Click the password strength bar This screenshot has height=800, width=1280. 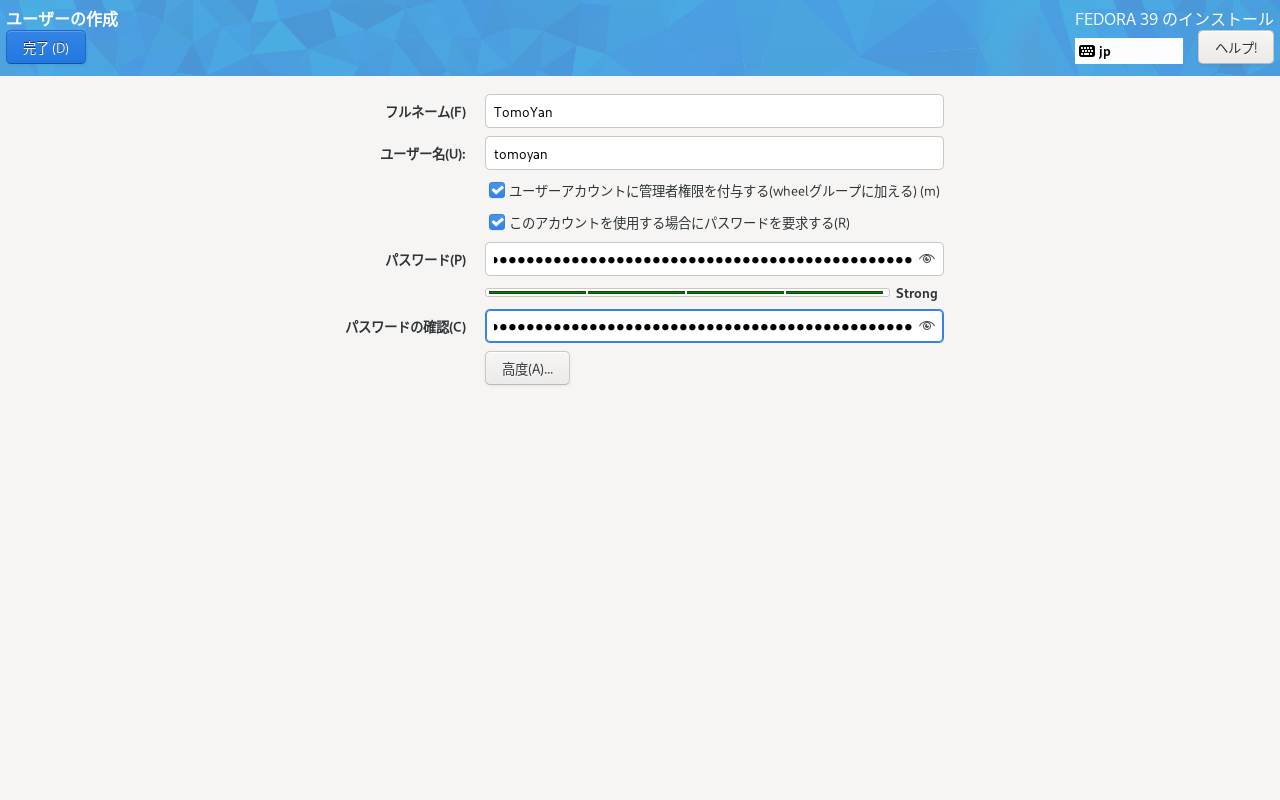click(x=687, y=292)
